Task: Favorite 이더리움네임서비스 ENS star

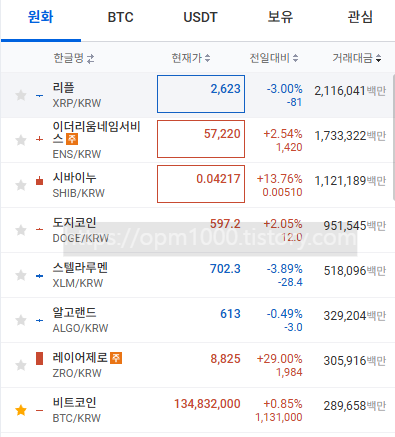Action: click(x=21, y=140)
